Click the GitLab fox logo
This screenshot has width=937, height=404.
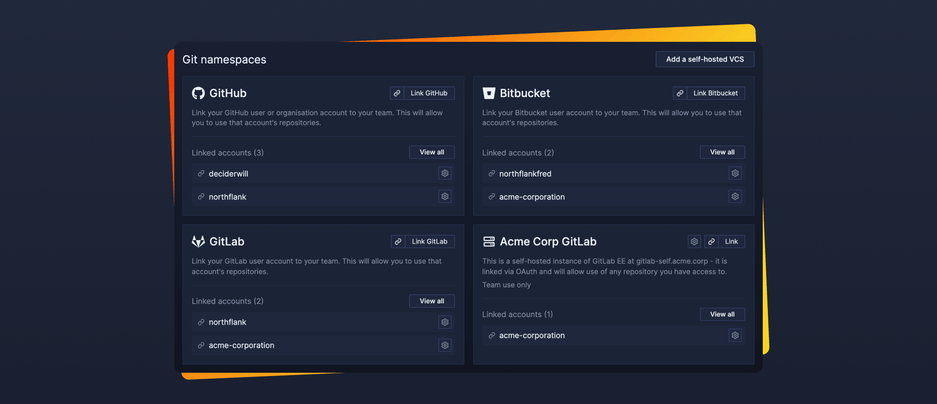tap(198, 241)
